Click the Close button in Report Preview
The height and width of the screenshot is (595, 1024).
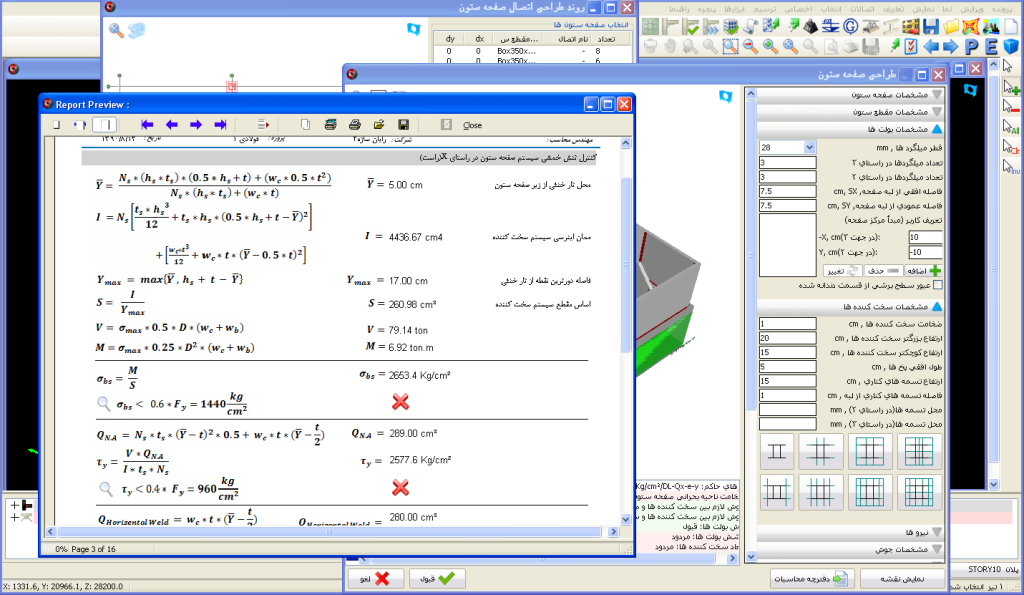click(472, 125)
